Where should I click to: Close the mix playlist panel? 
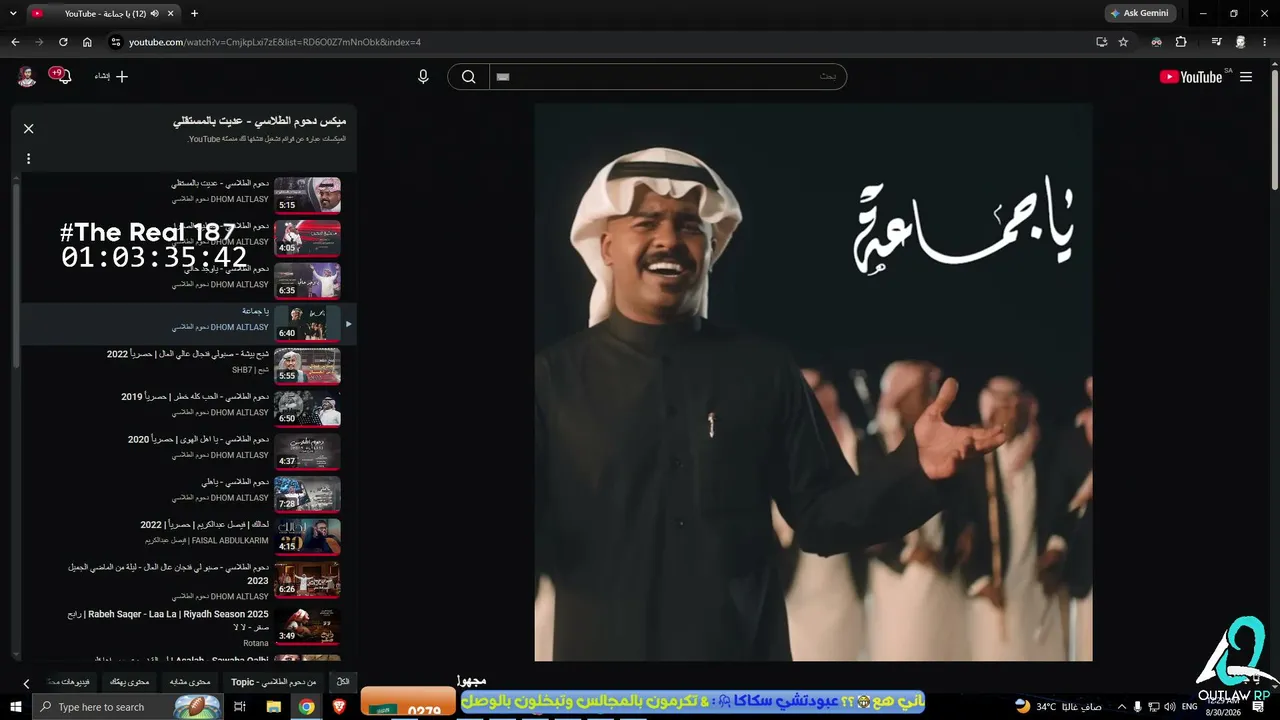click(29, 129)
